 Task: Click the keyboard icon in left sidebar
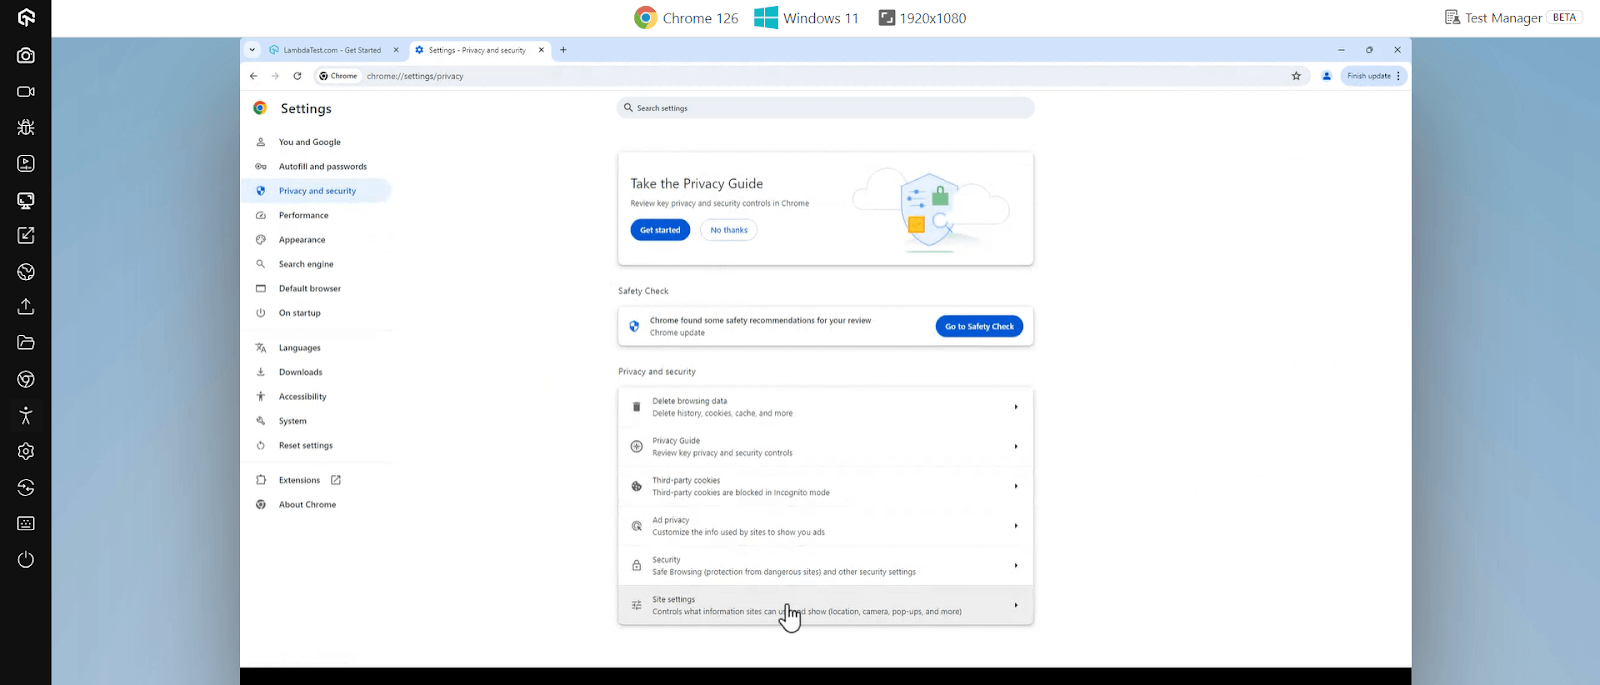click(x=26, y=523)
